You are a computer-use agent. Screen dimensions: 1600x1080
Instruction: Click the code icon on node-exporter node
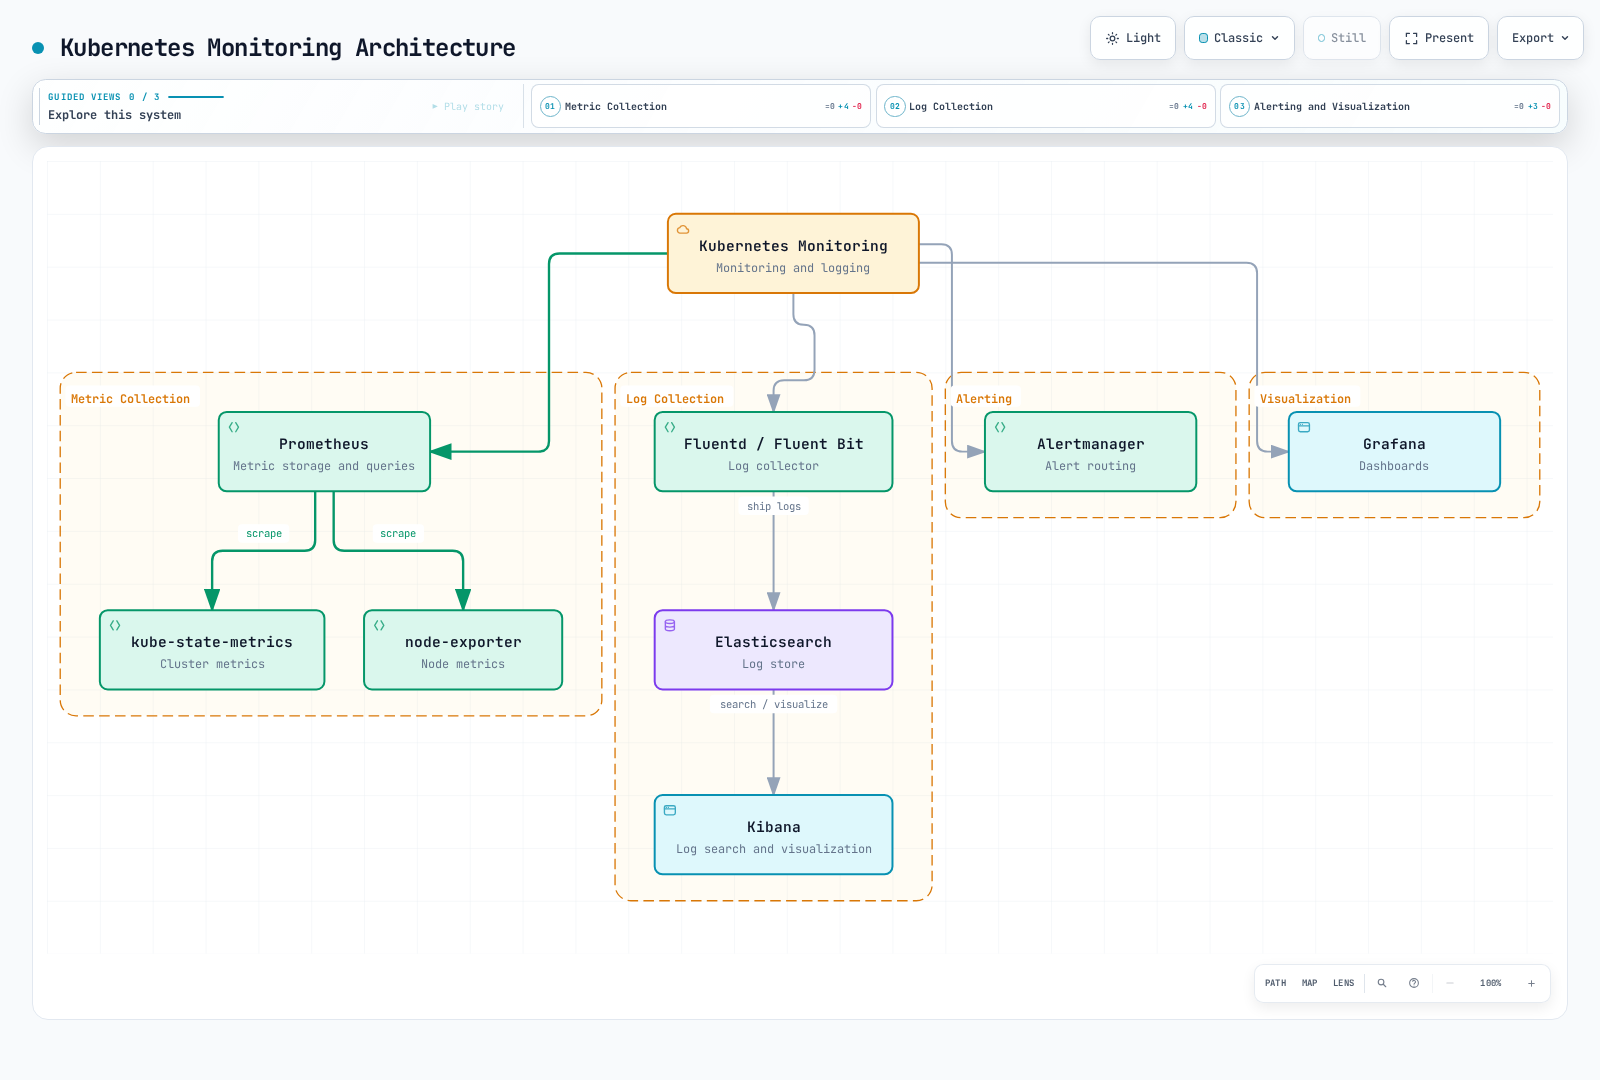click(x=379, y=625)
